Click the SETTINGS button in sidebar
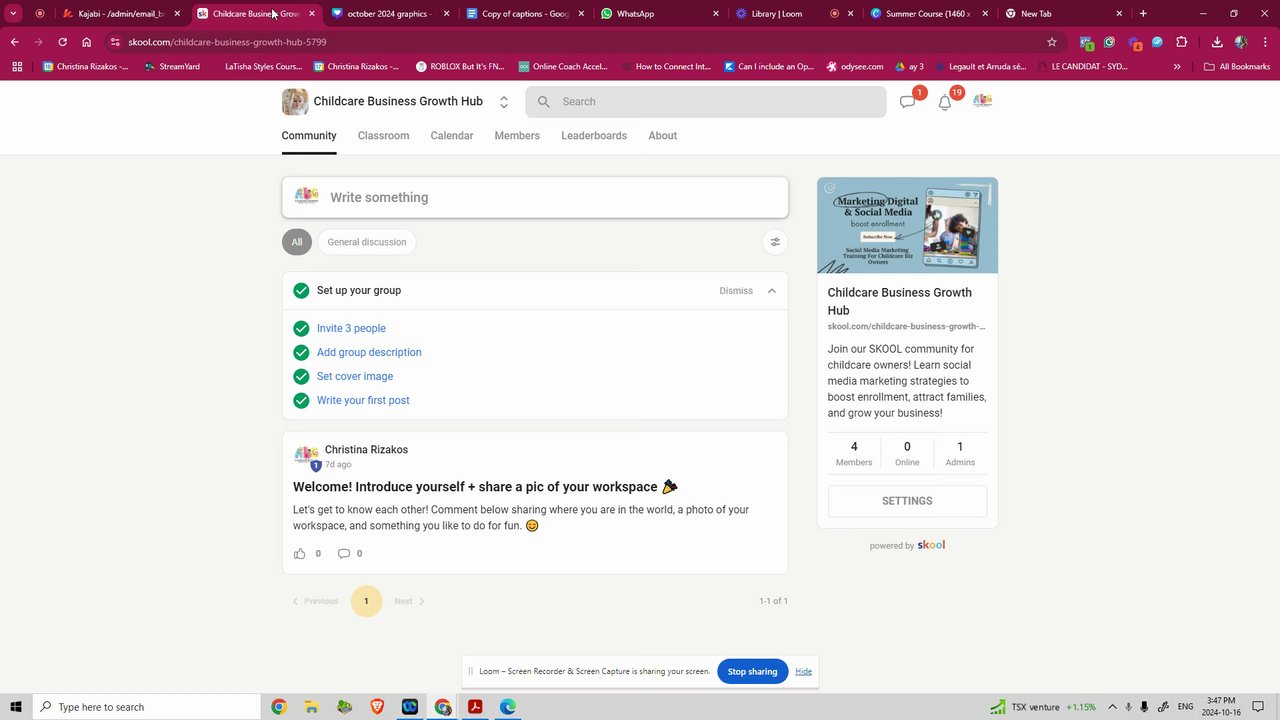The image size is (1280, 720). [907, 501]
